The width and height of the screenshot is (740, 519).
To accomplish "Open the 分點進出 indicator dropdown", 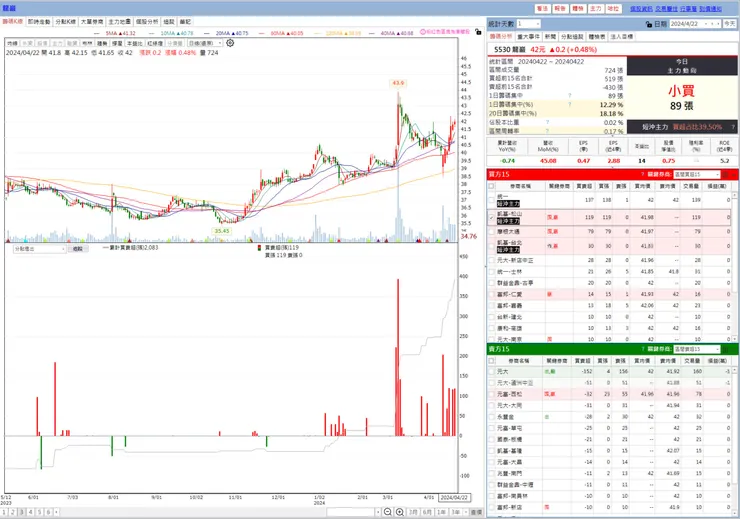I will tap(39, 249).
